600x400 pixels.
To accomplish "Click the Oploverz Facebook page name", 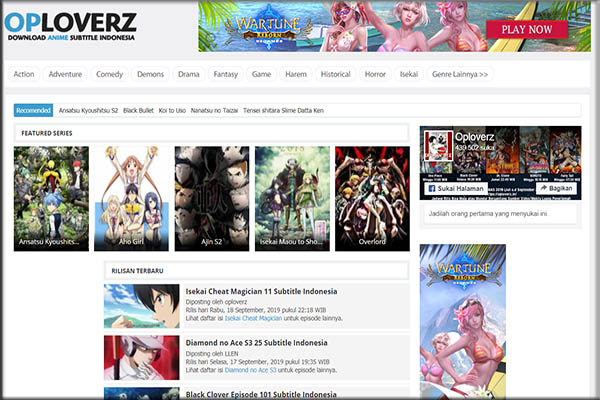I will [x=474, y=137].
